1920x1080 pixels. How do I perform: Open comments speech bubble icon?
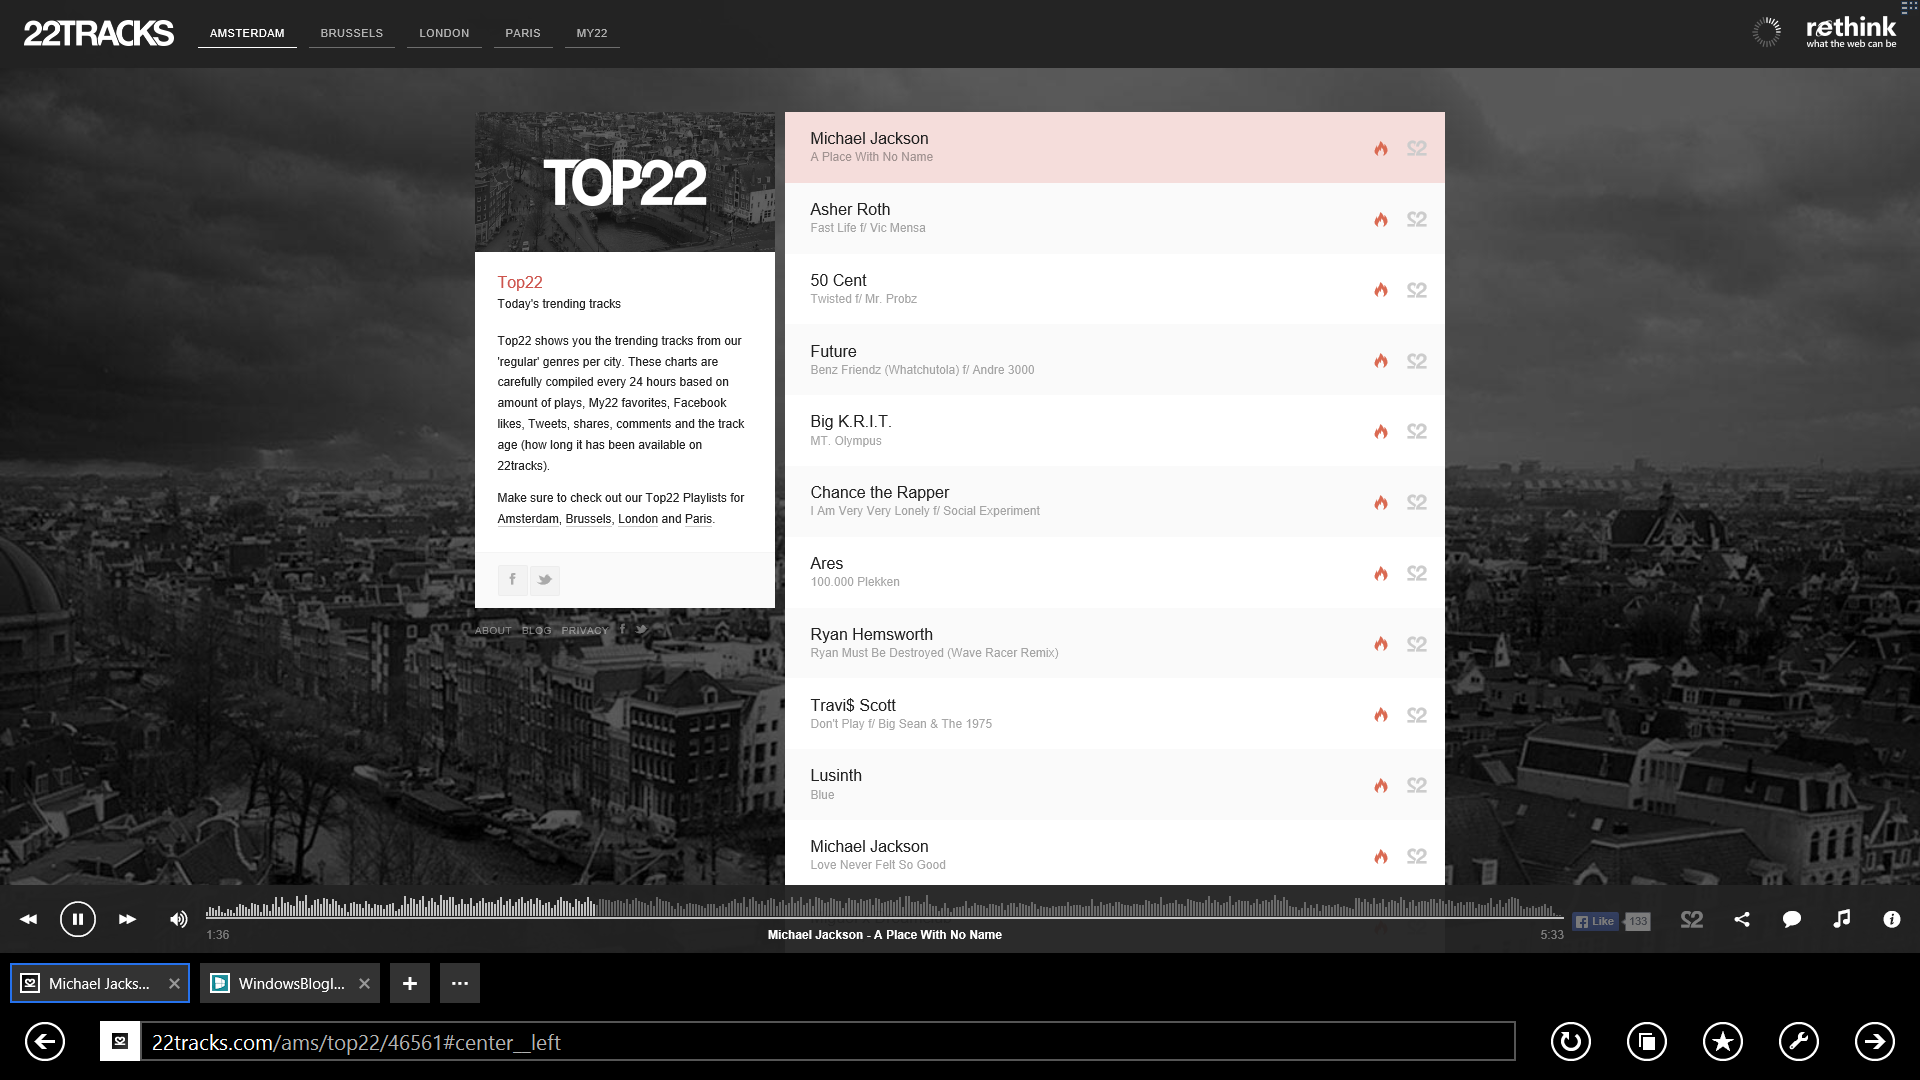coord(1792,919)
